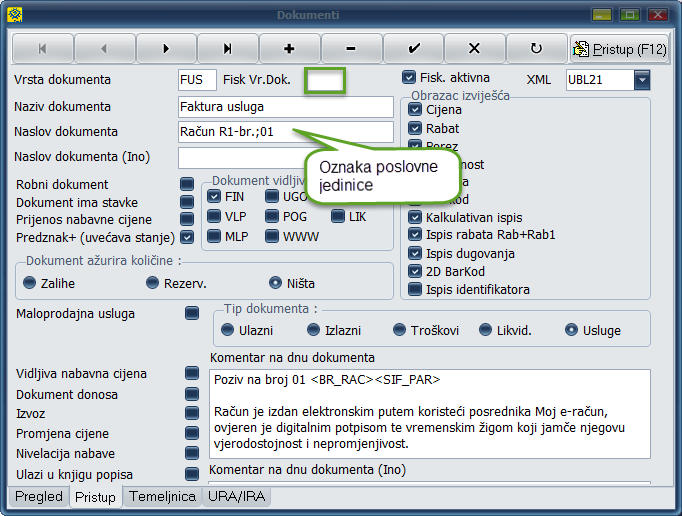
Task: Go to the first record navigation arrow
Action: click(x=42, y=48)
